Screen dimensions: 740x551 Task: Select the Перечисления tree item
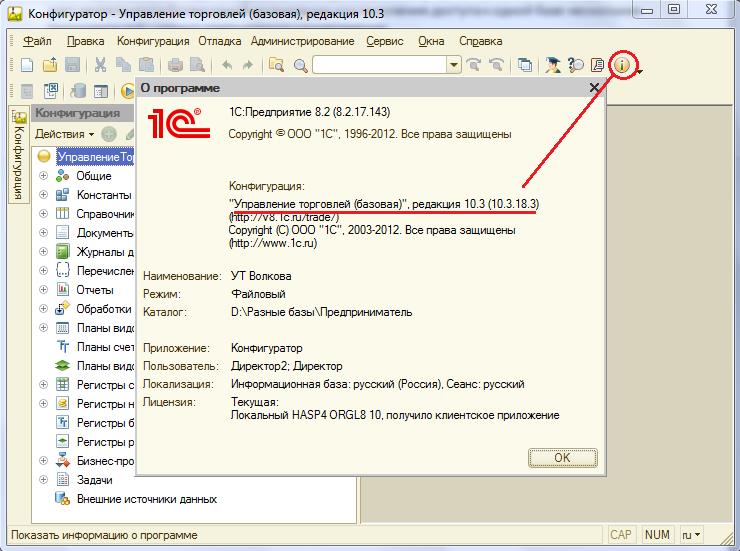(x=105, y=271)
